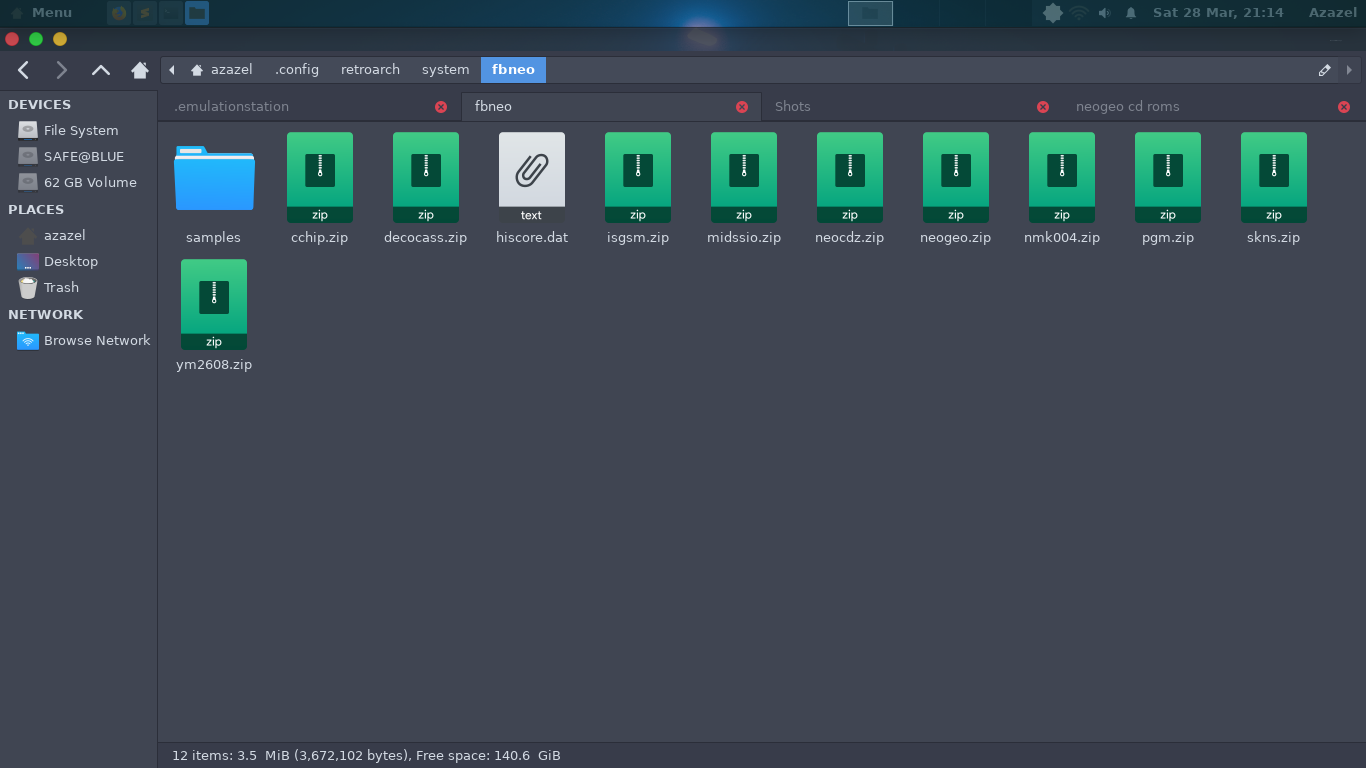Image resolution: width=1366 pixels, height=768 pixels.
Task: Open Desktop place in the sidebar
Action: [x=79, y=261]
